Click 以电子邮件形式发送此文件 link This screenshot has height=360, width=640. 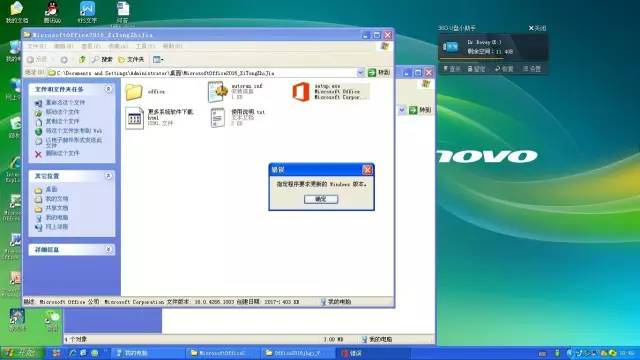click(x=73, y=142)
